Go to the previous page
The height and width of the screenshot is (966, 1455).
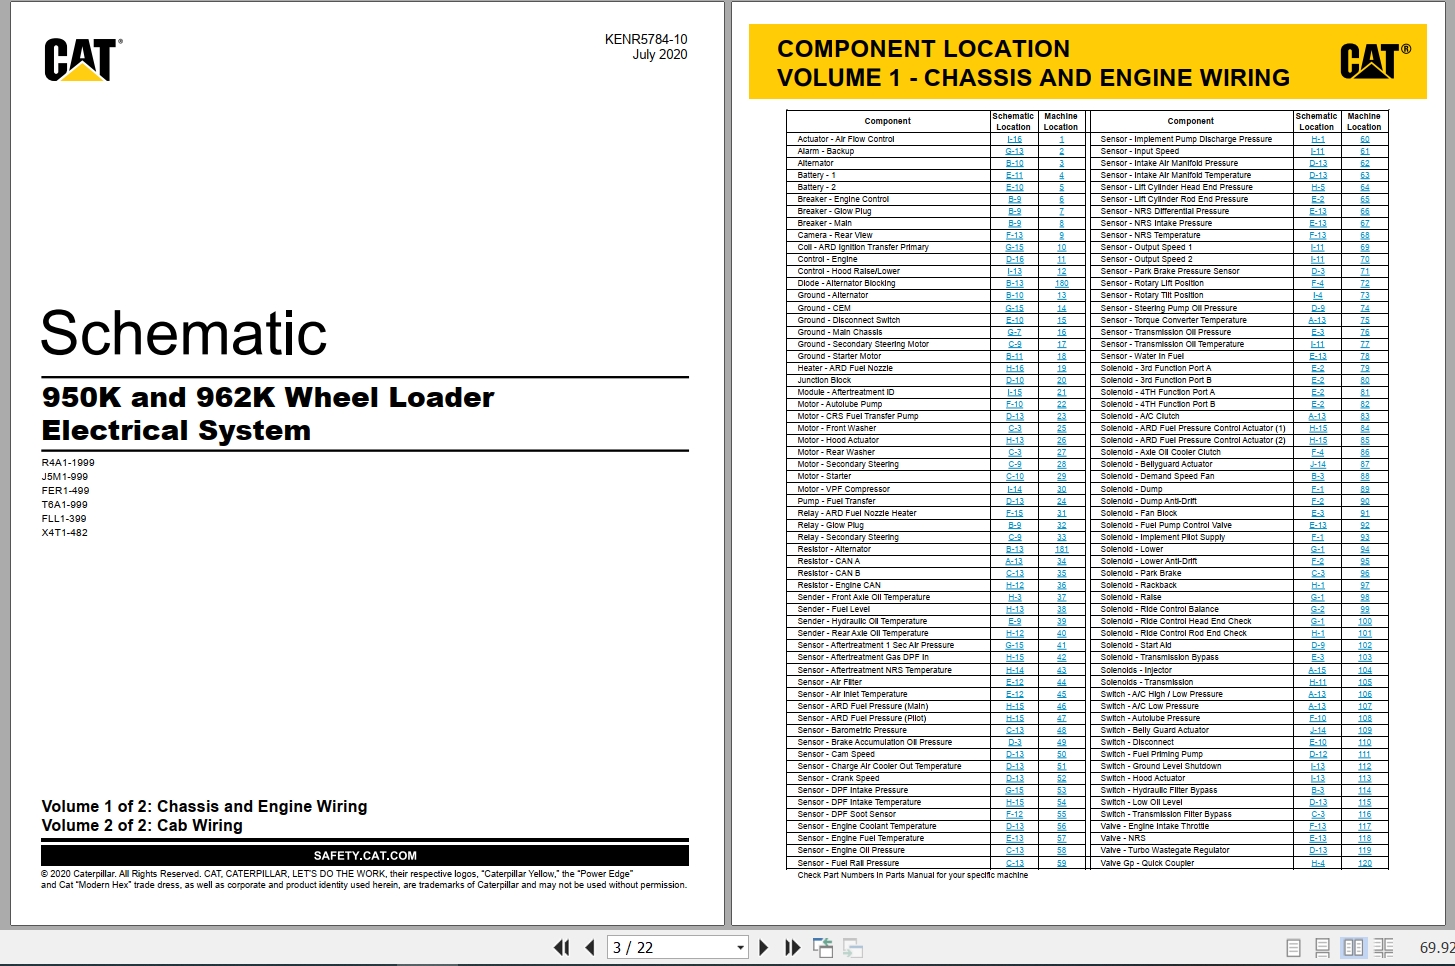[590, 947]
